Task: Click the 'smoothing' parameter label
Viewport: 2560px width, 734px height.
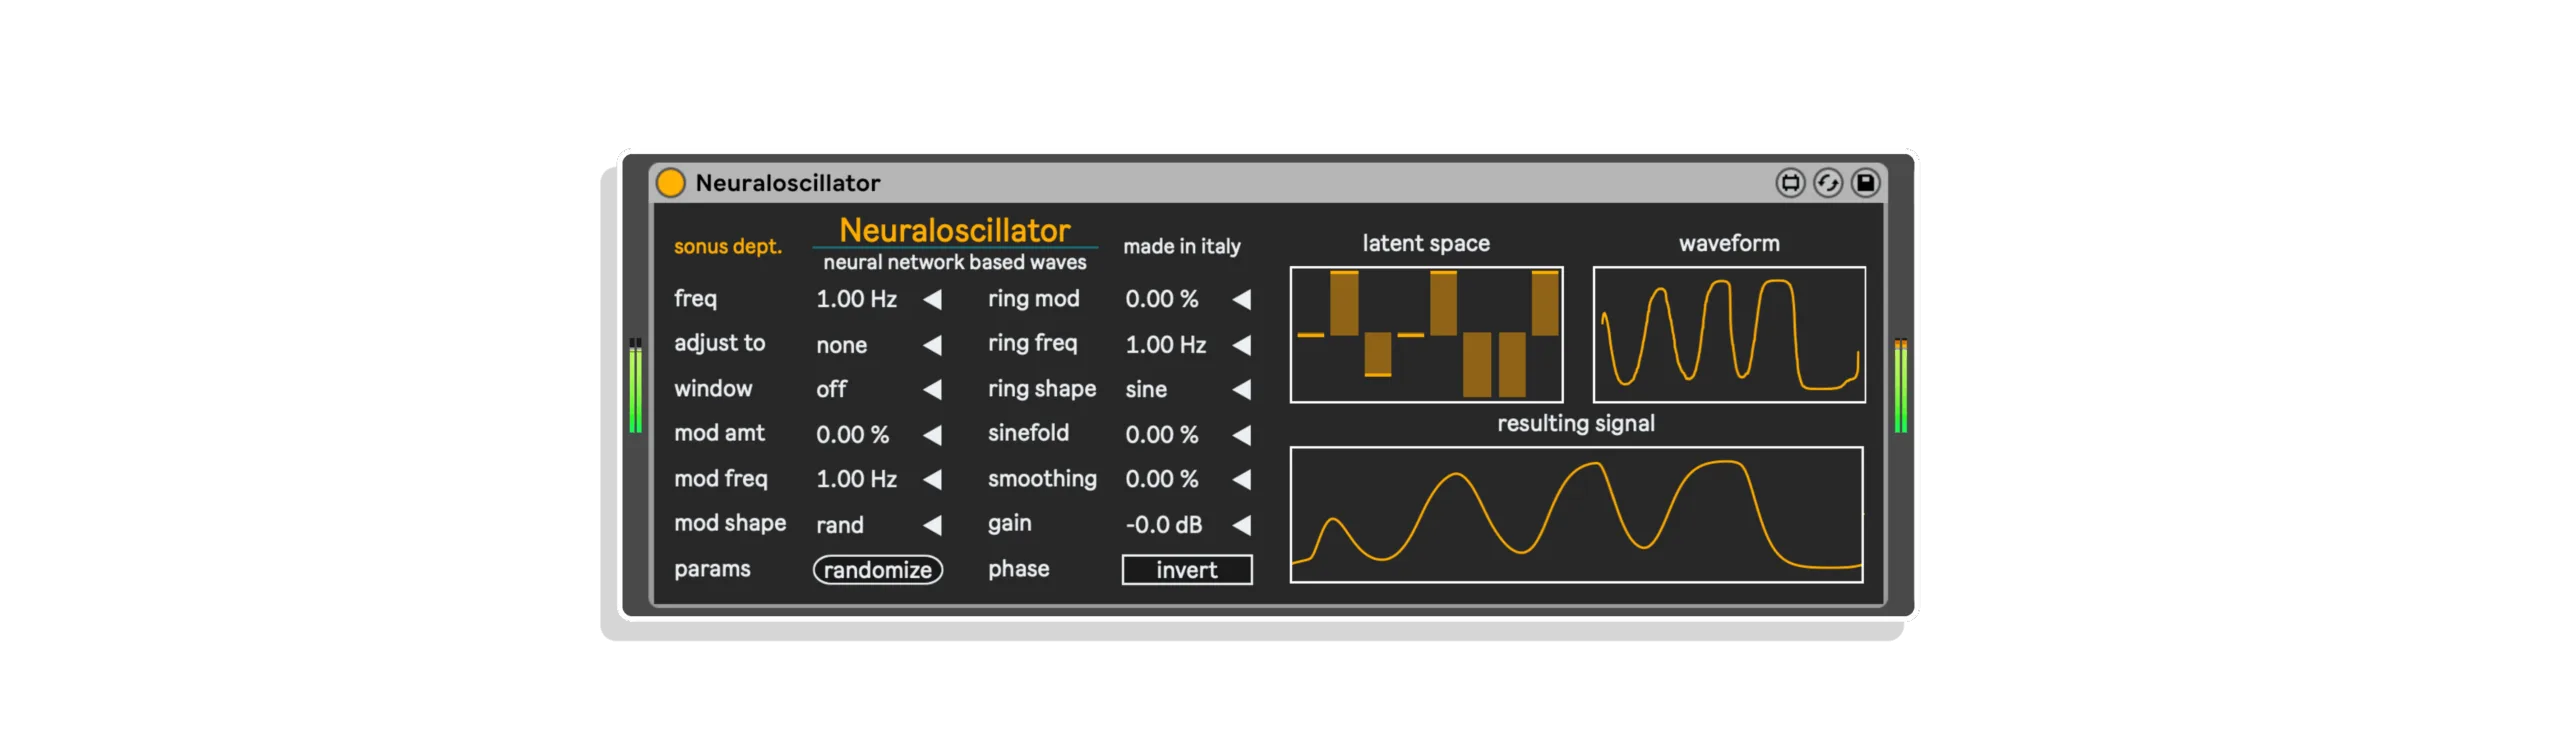Action: [1041, 479]
